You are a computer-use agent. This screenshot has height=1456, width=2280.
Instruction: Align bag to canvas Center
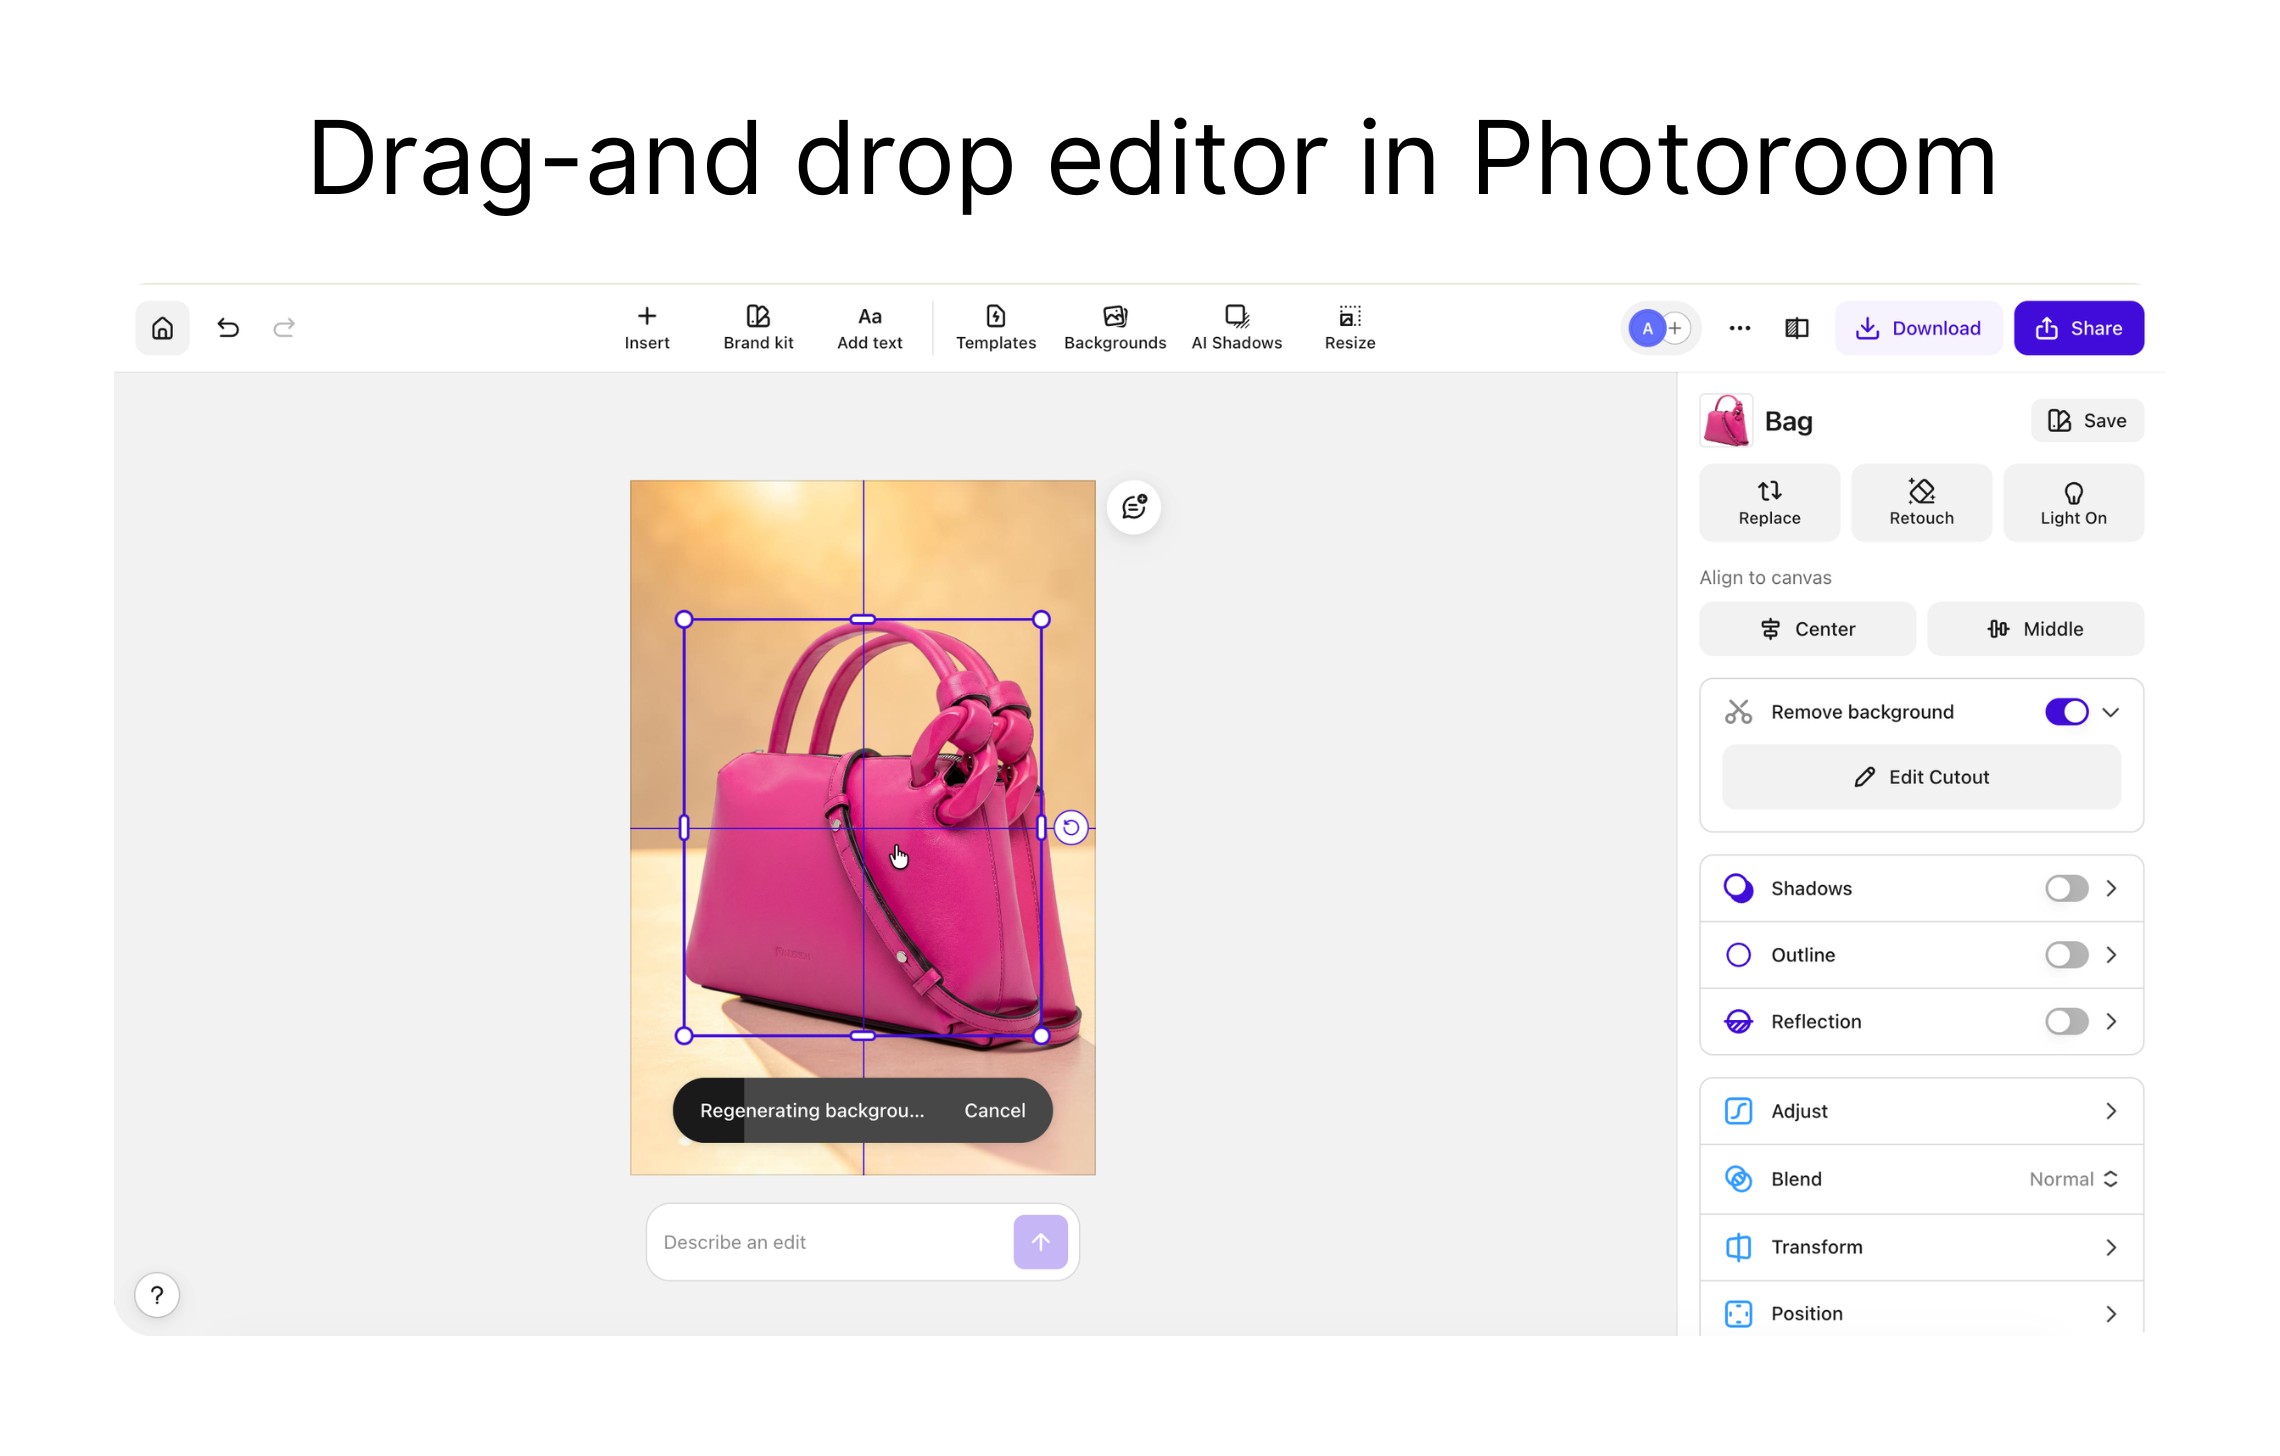pyautogui.click(x=1807, y=629)
